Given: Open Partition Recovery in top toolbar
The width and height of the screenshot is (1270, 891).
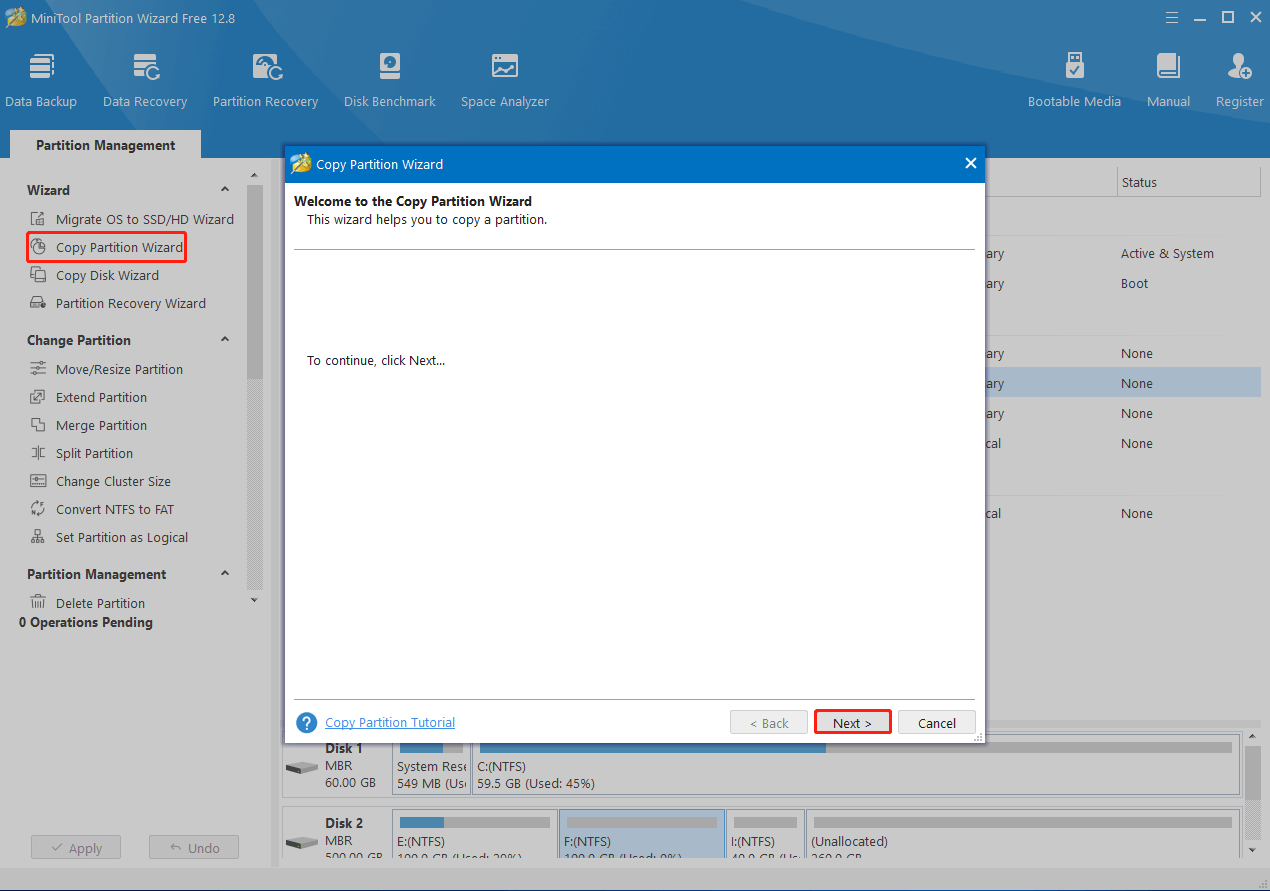Looking at the screenshot, I should 265,80.
